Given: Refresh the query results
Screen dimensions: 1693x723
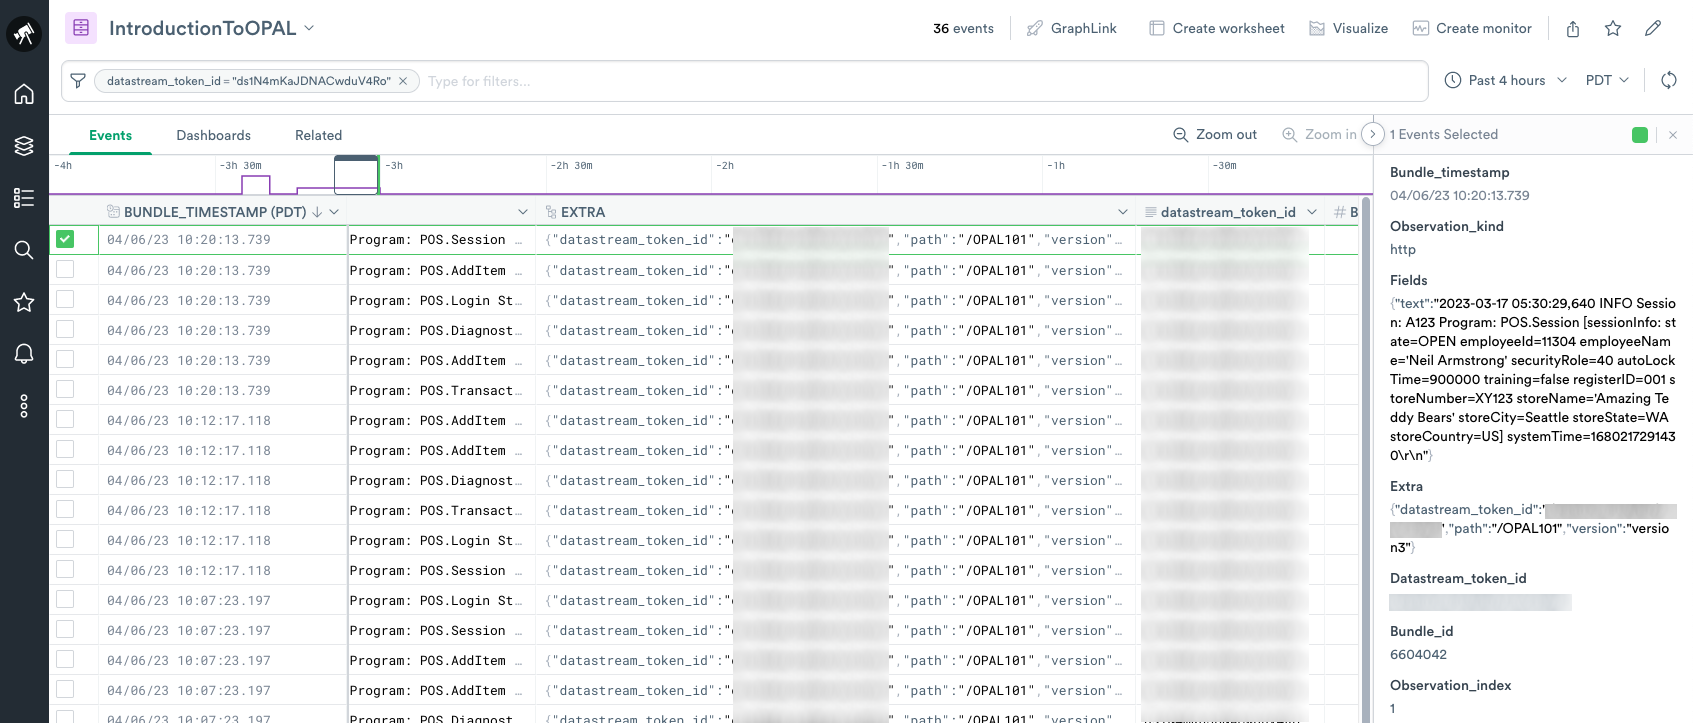Looking at the screenshot, I should click(x=1669, y=80).
